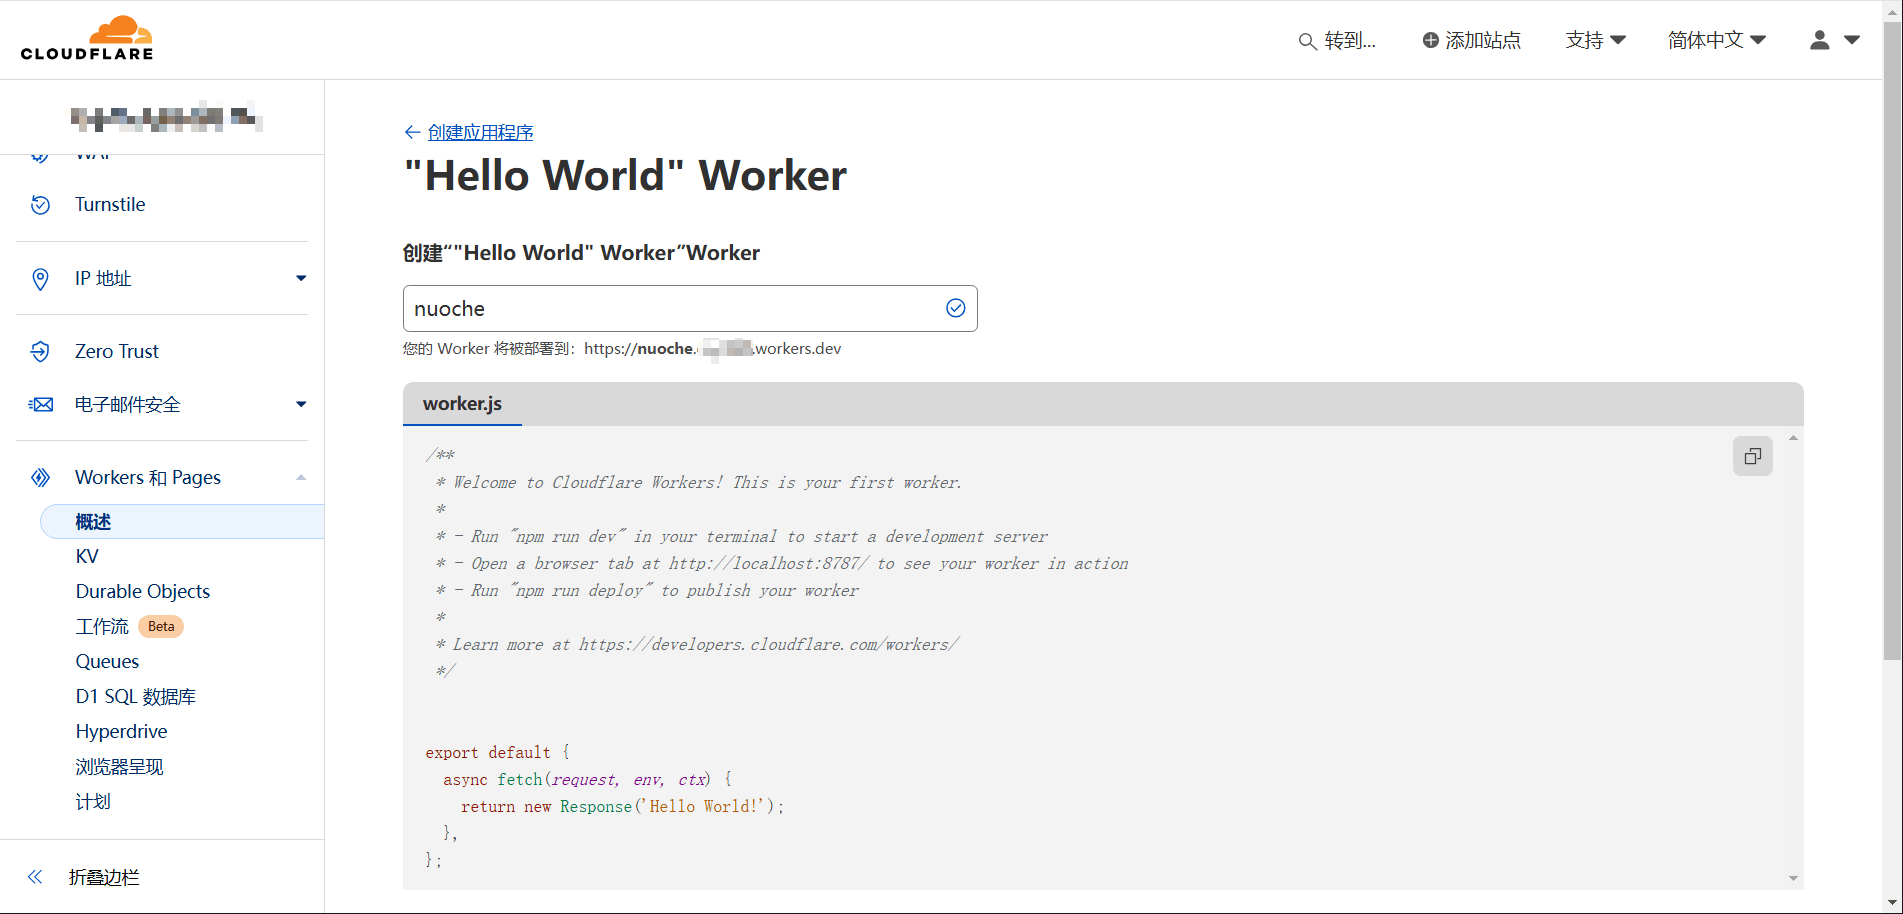Screen dimensions: 1903x914
Task: Open Hyperdrive in the sidebar
Action: pos(121,732)
